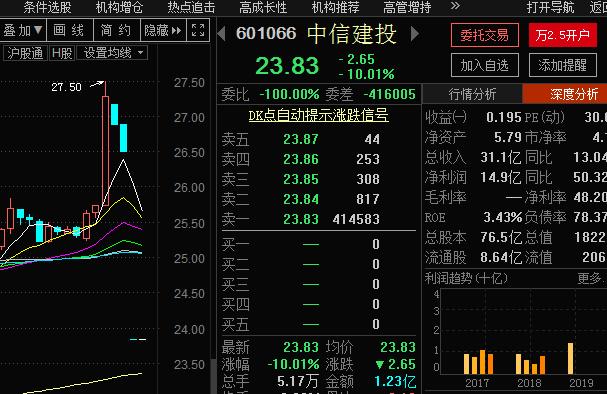Click the 隐藏 panel toggle
This screenshot has height=394, width=607.
(x=163, y=30)
